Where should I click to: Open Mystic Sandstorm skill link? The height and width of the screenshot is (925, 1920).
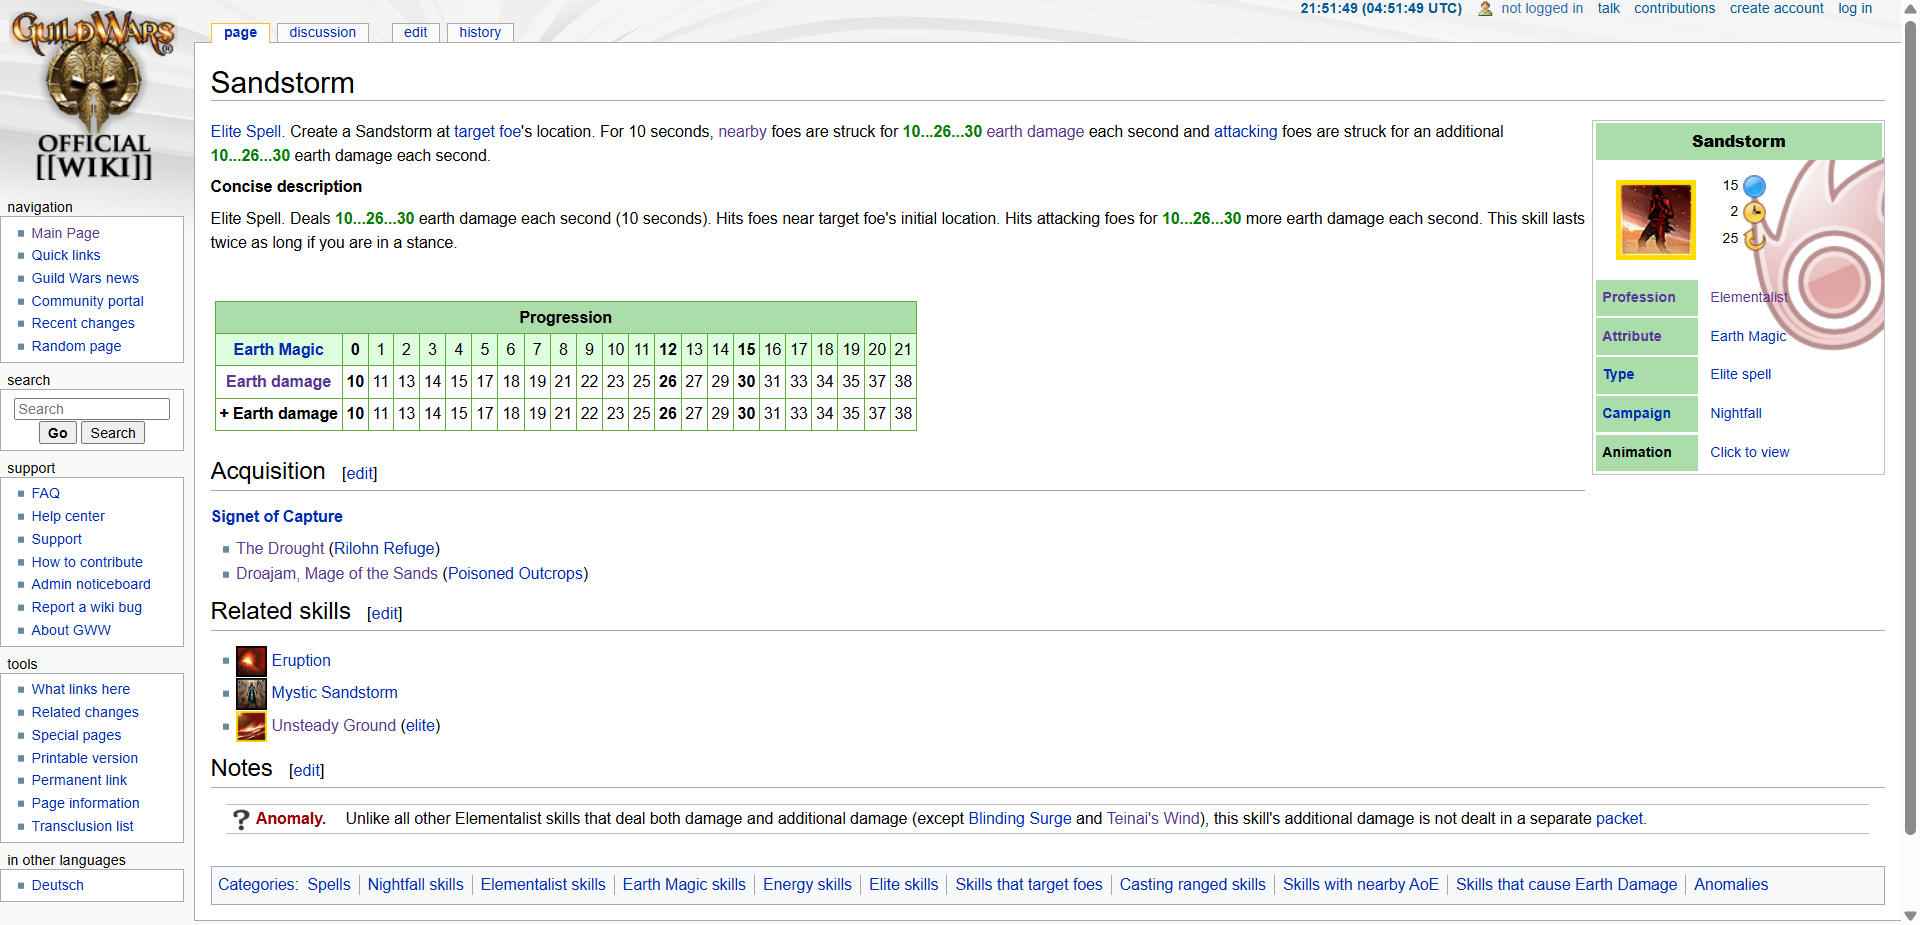[x=334, y=692]
